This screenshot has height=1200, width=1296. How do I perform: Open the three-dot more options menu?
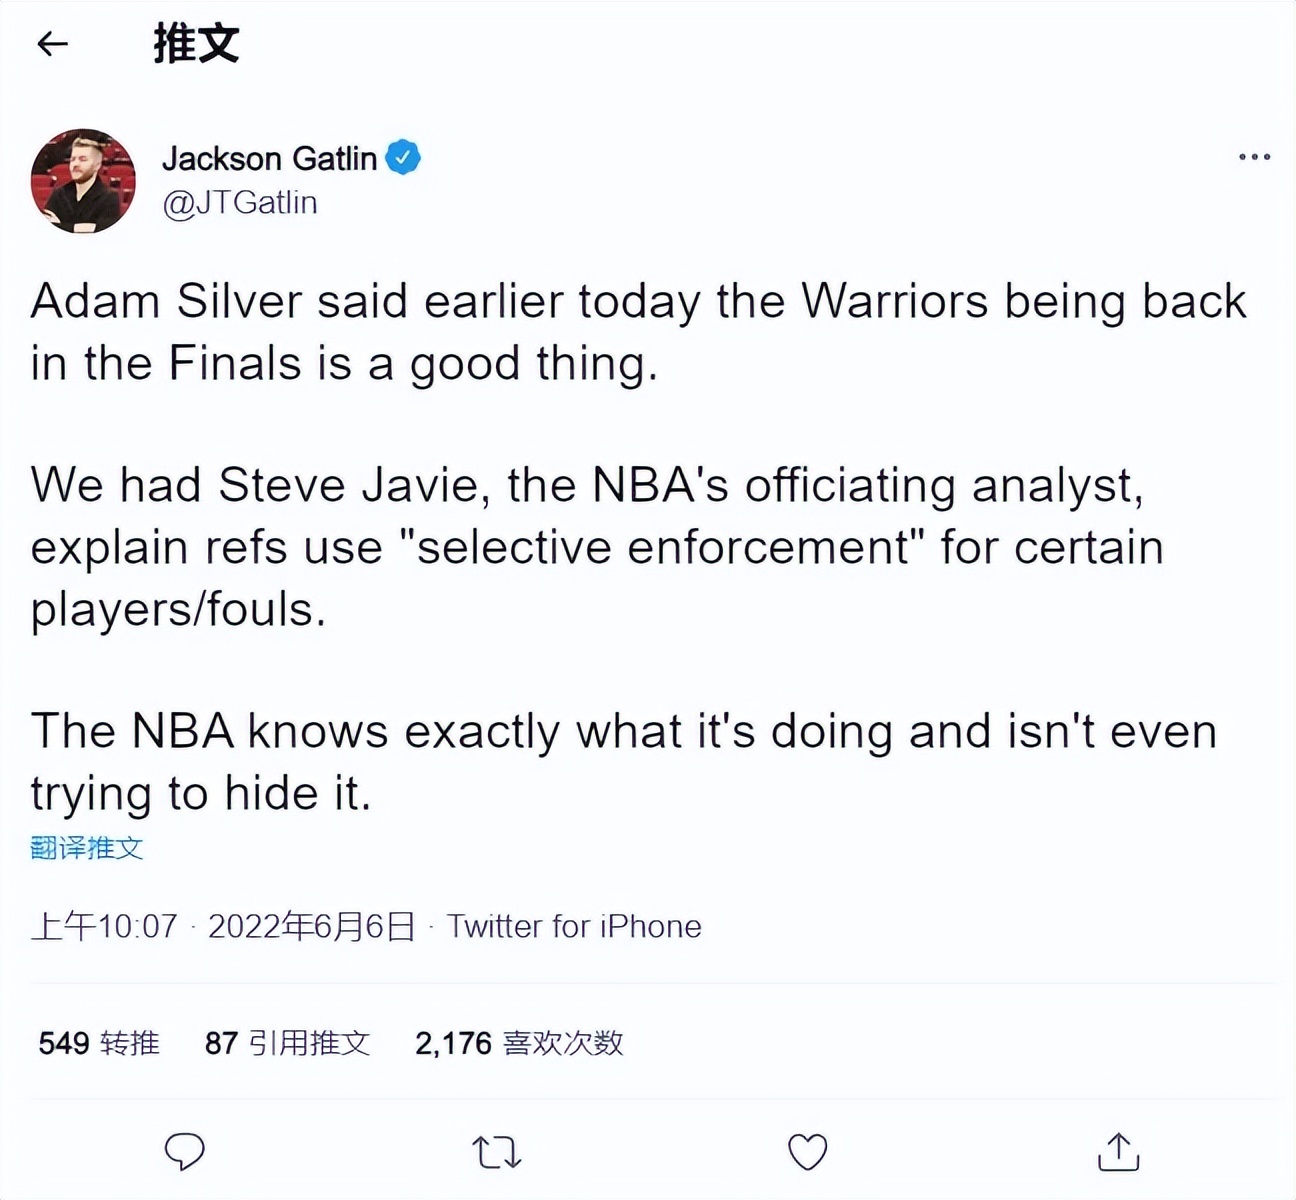1254,157
